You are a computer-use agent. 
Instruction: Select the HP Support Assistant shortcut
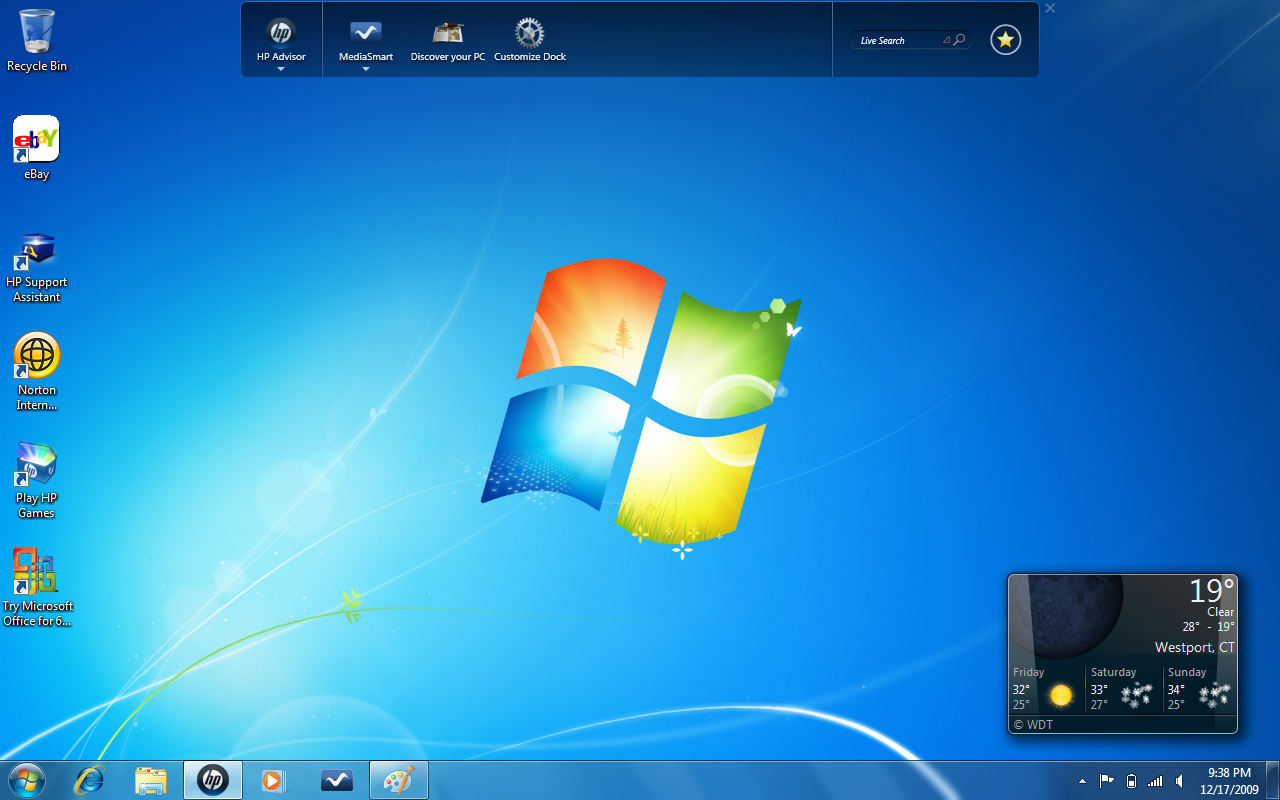click(36, 268)
